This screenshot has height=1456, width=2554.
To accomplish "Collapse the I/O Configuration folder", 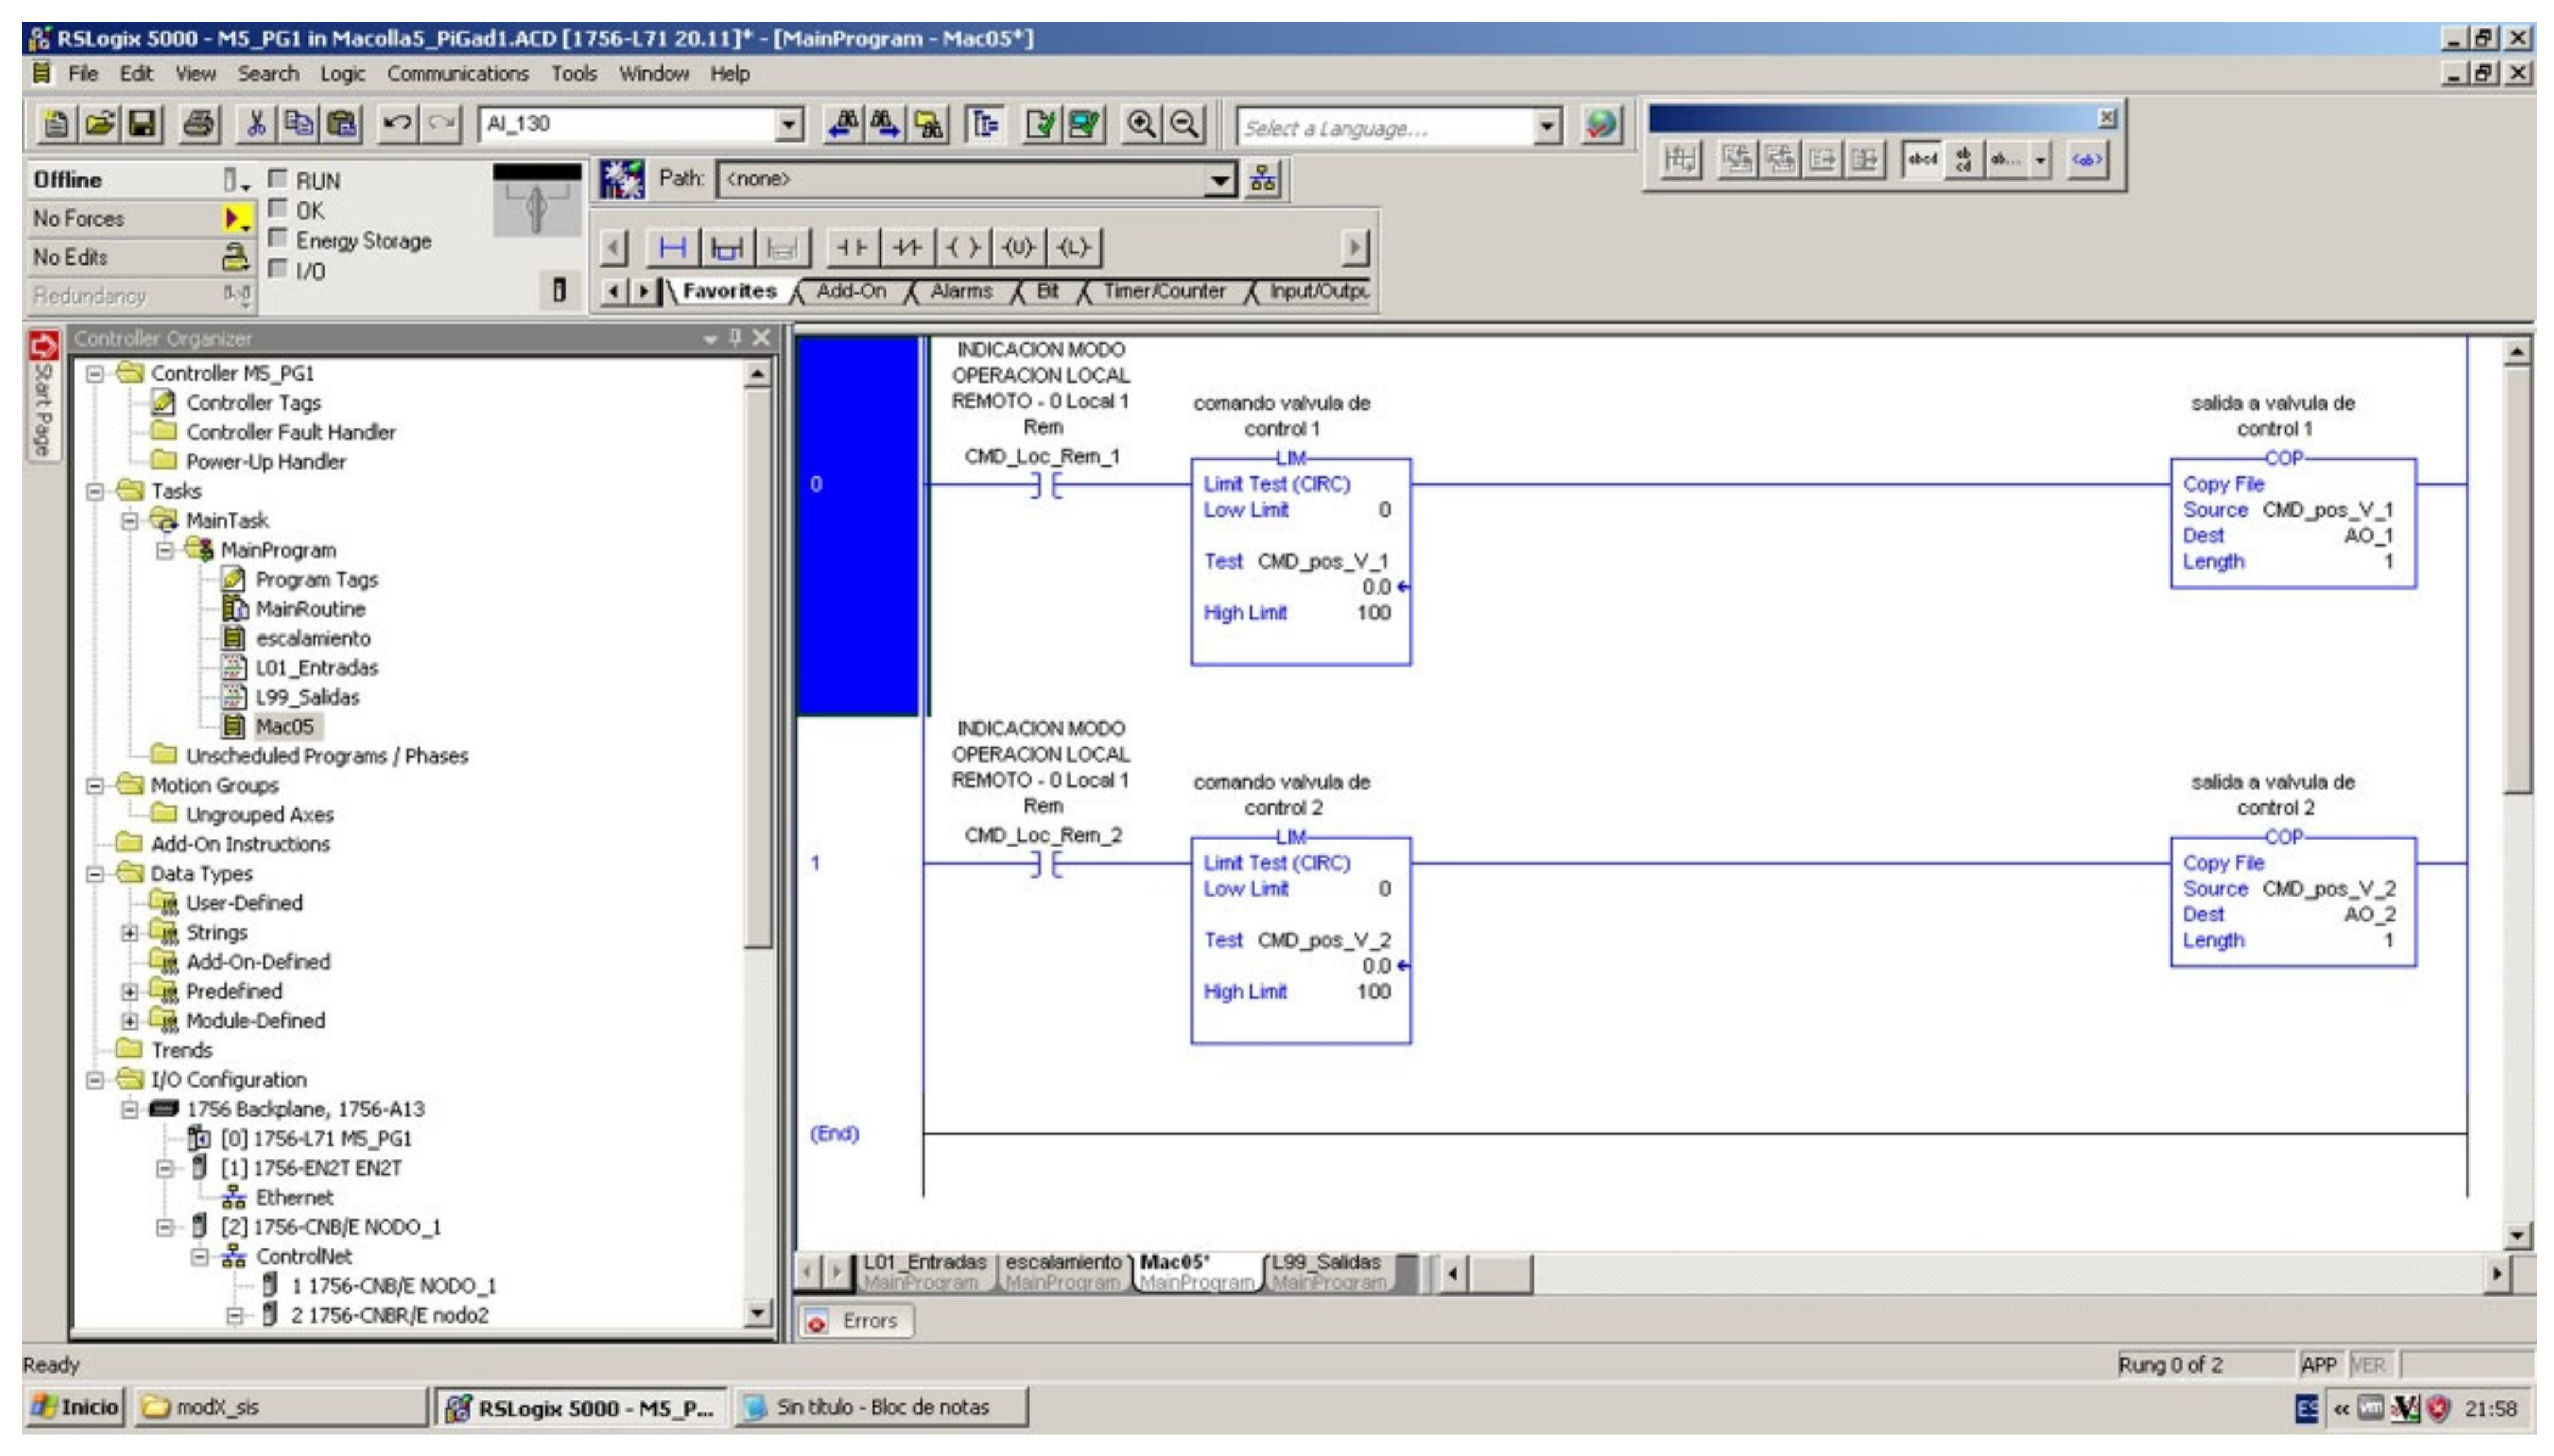I will [x=94, y=1080].
